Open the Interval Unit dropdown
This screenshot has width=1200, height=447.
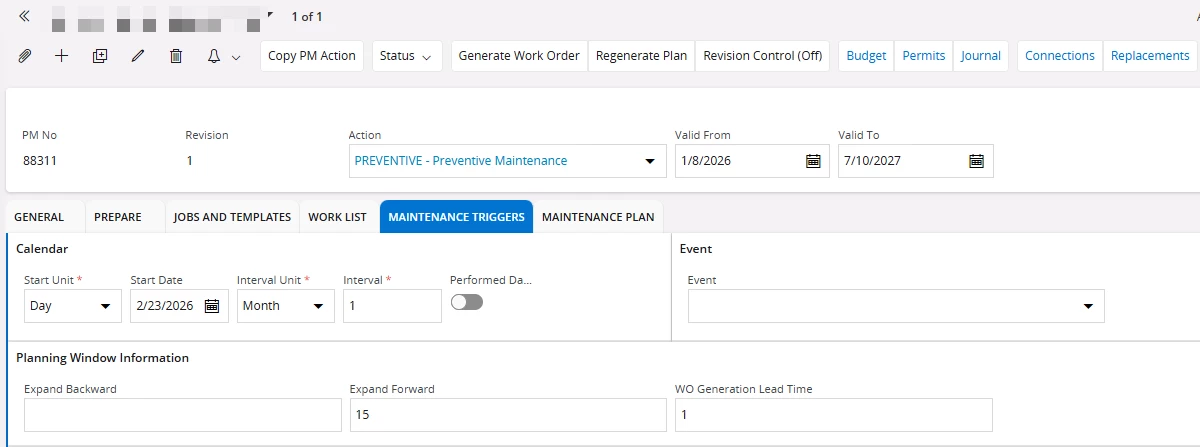click(x=318, y=306)
